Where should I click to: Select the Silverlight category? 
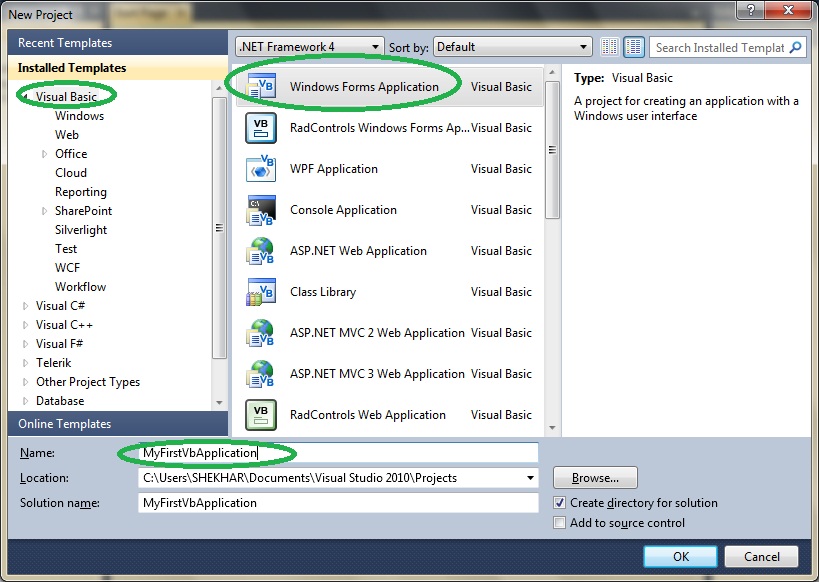click(81, 230)
